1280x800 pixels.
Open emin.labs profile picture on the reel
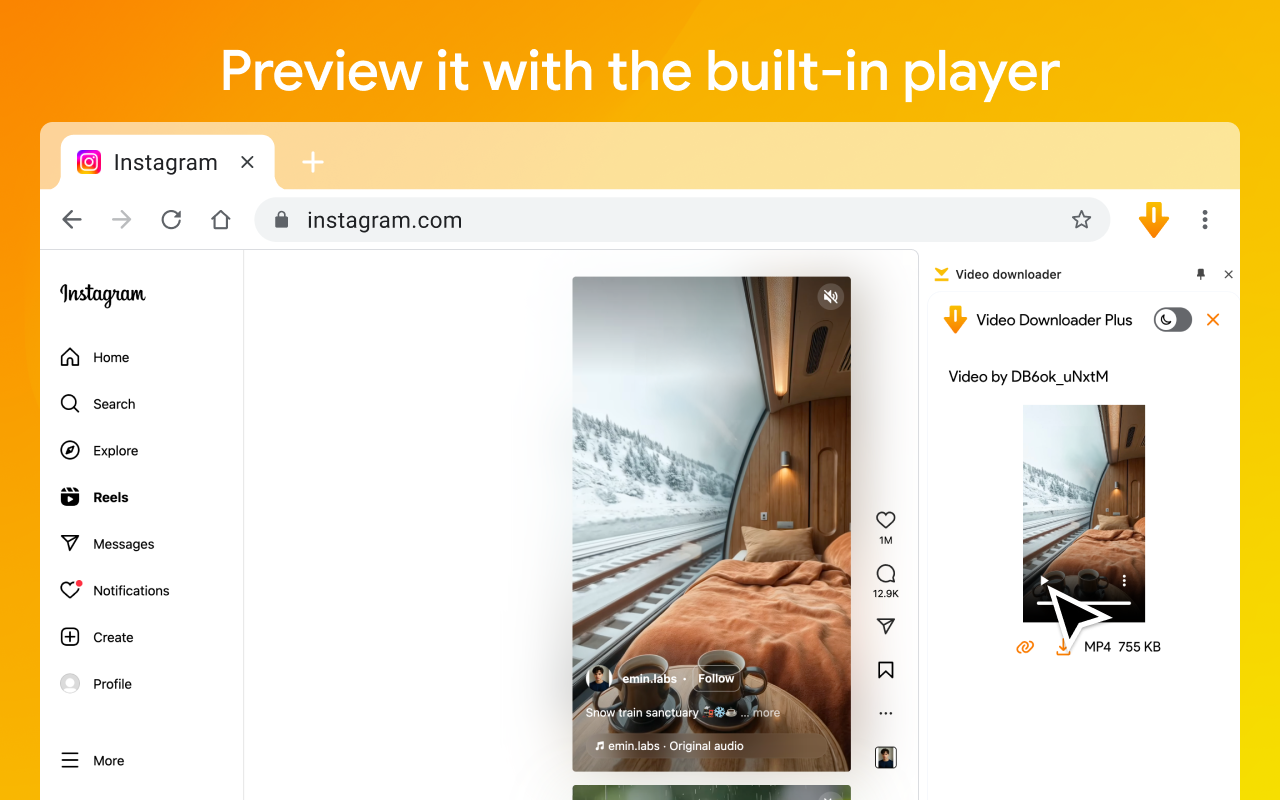599,678
